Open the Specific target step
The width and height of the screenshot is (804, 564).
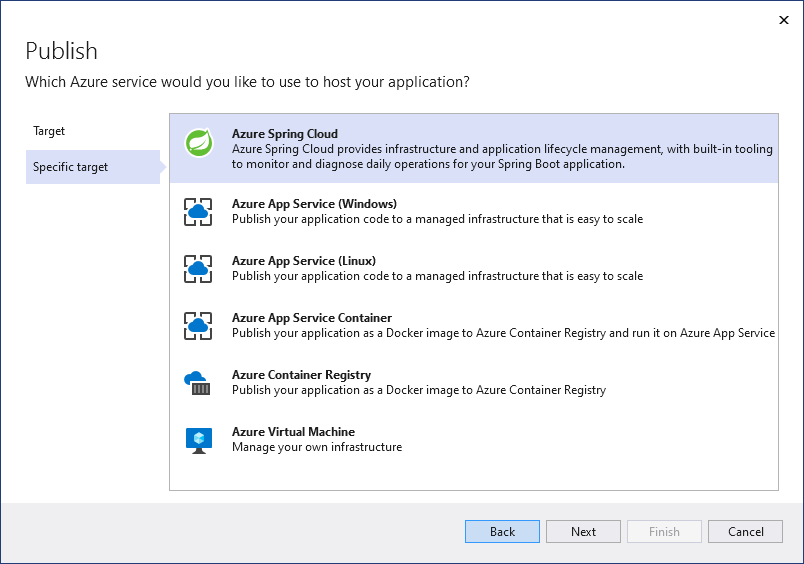point(70,167)
